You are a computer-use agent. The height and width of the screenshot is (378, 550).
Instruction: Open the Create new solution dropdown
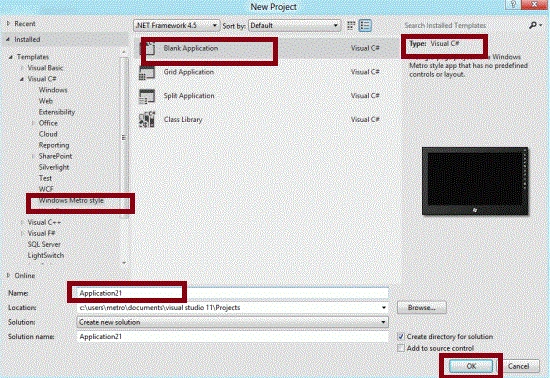click(x=232, y=322)
